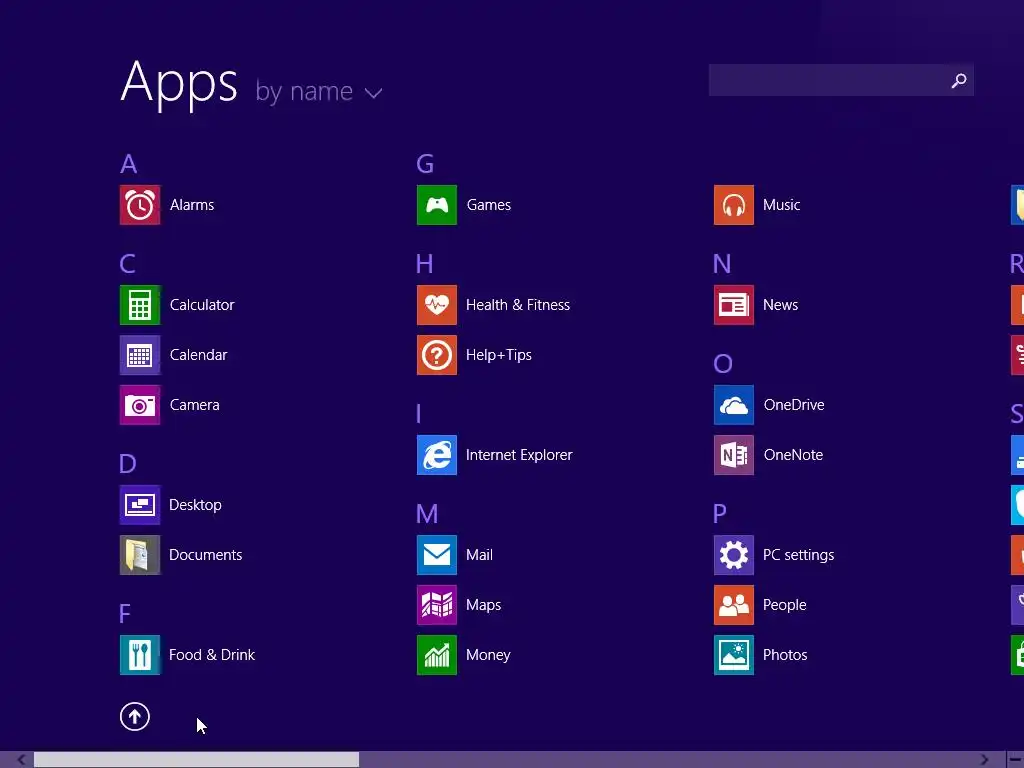Launch the Food & Drink icon
The image size is (1024, 768).
pos(140,655)
